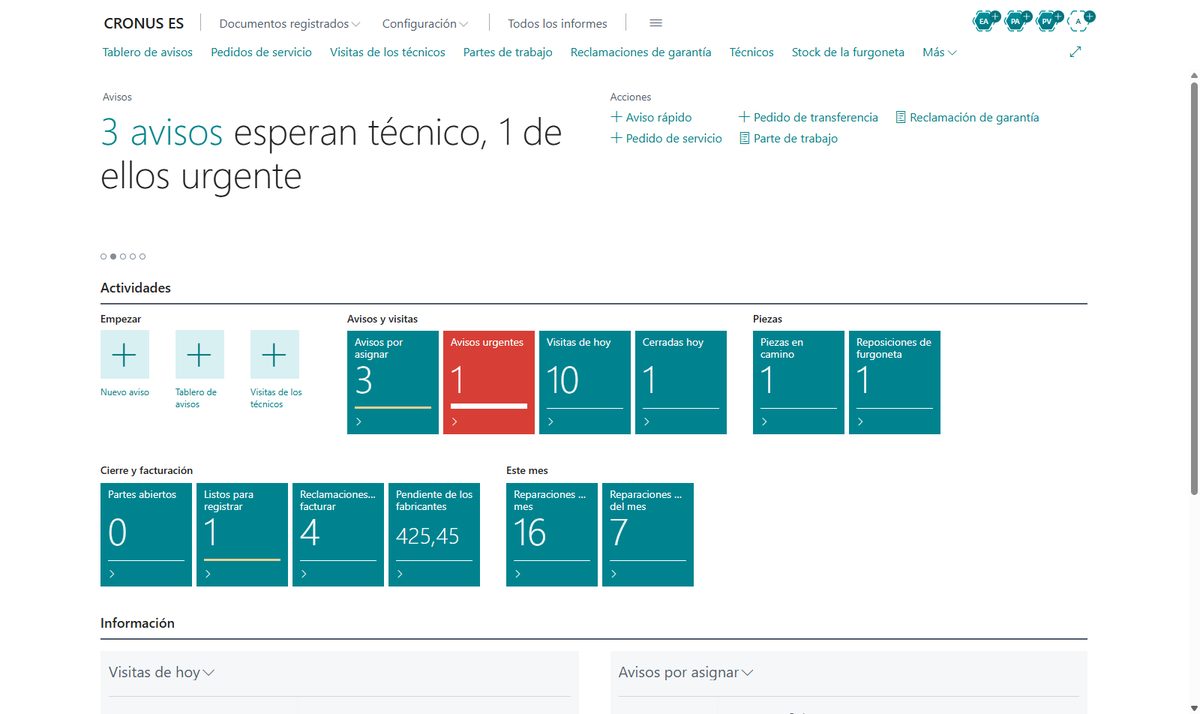Viewport: 1200px width, 714px height.
Task: Click arrow on Pendiente de los fabricantes tile
Action: coord(400,574)
